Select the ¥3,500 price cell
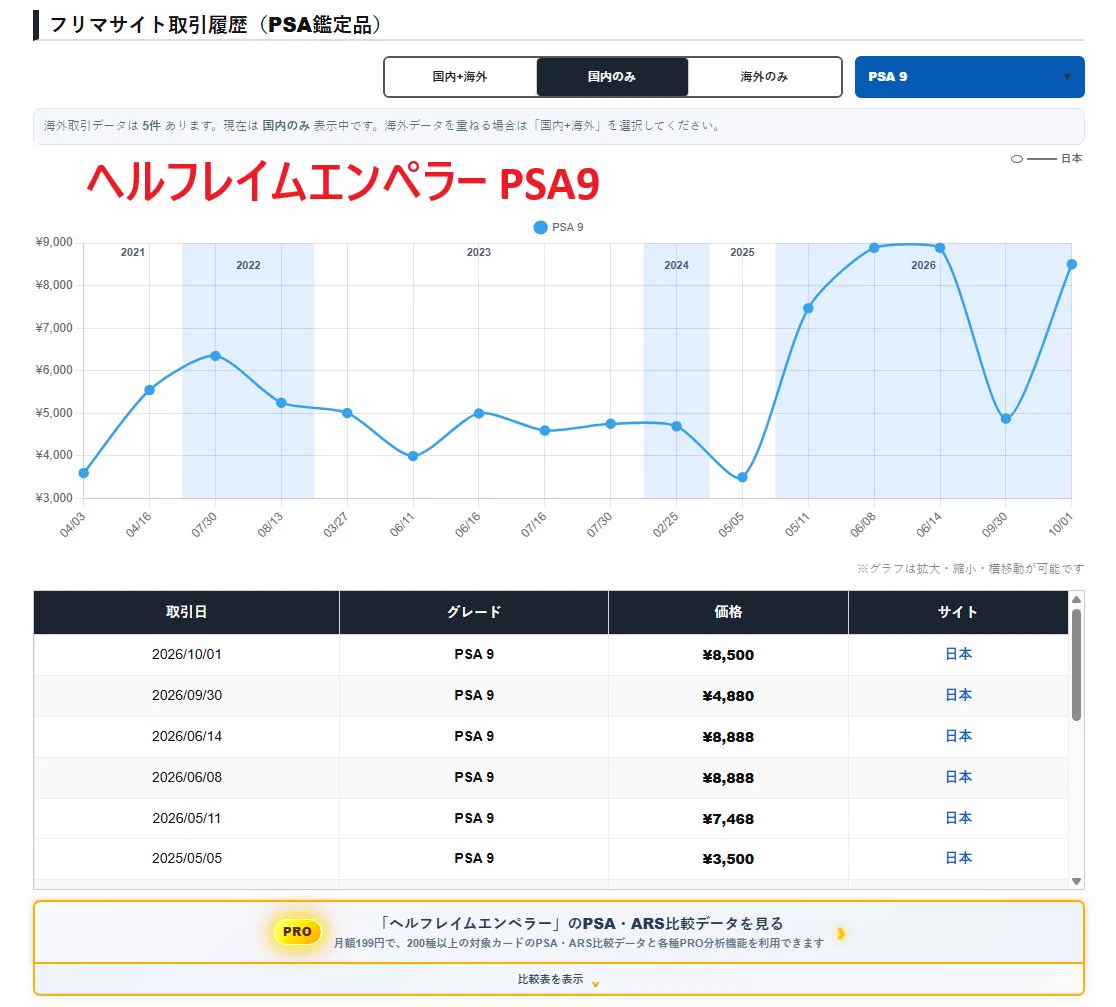The height and width of the screenshot is (1007, 1116). (x=728, y=859)
